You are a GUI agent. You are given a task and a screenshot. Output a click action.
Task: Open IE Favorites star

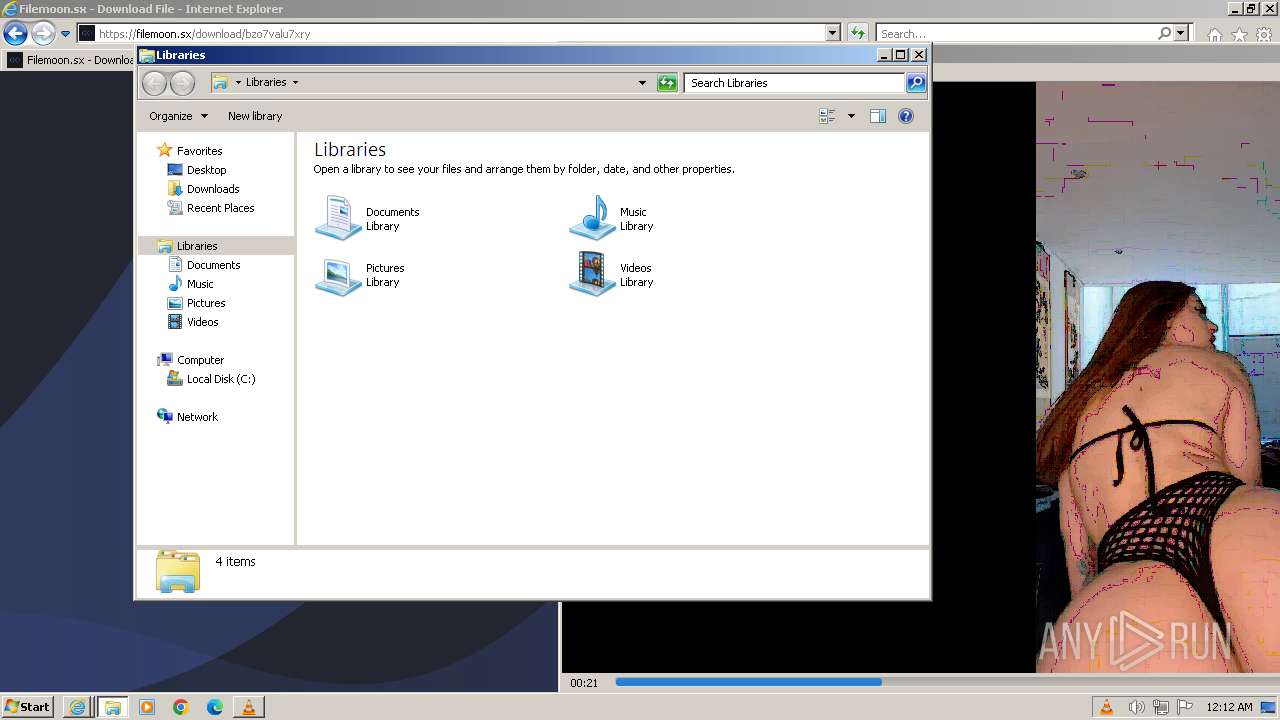[x=1239, y=34]
